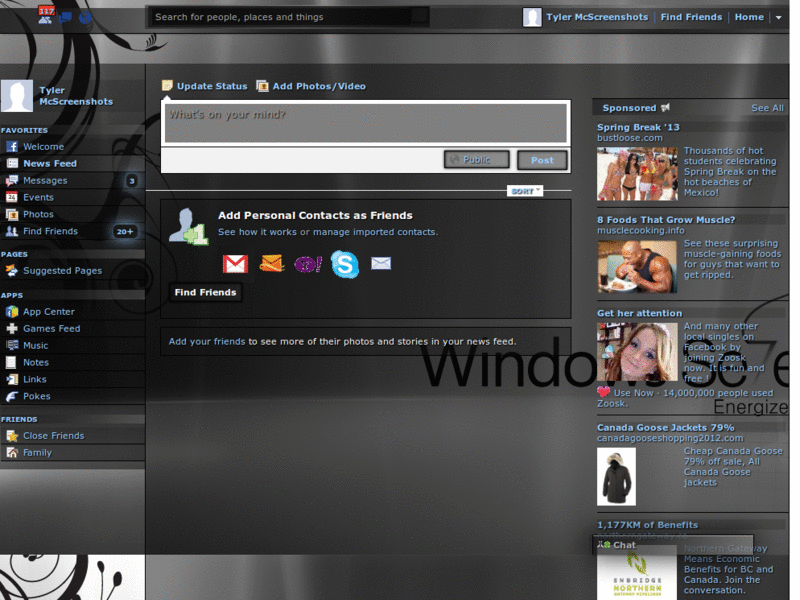Click 'Use Now' Zoosk link

[x=633, y=393]
